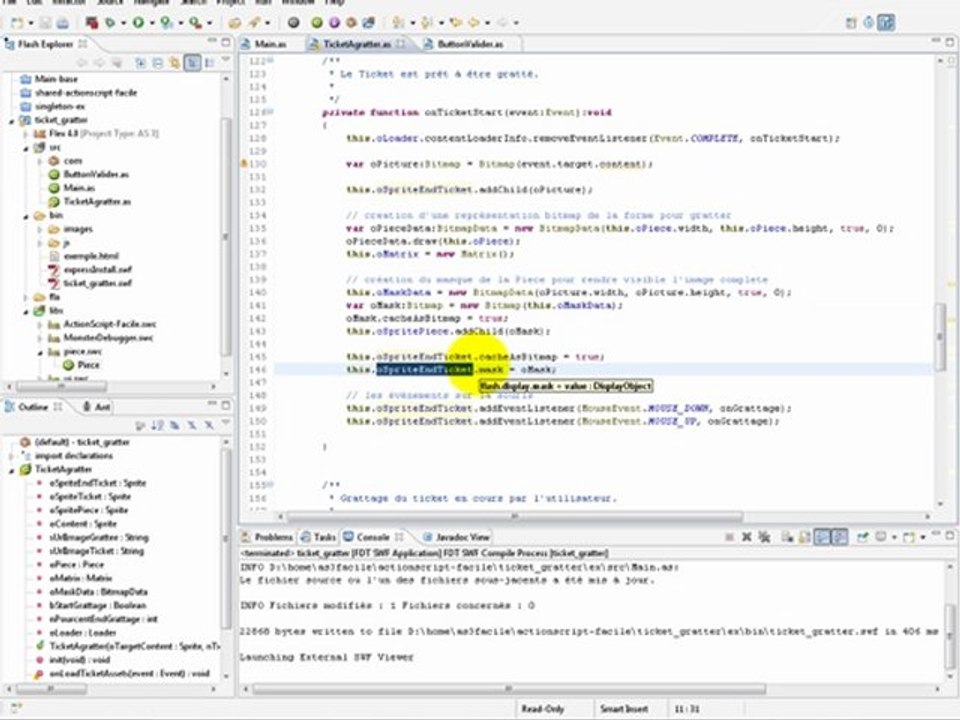Maximize the Flash Explorer view
This screenshot has width=960, height=720.
[226, 42]
